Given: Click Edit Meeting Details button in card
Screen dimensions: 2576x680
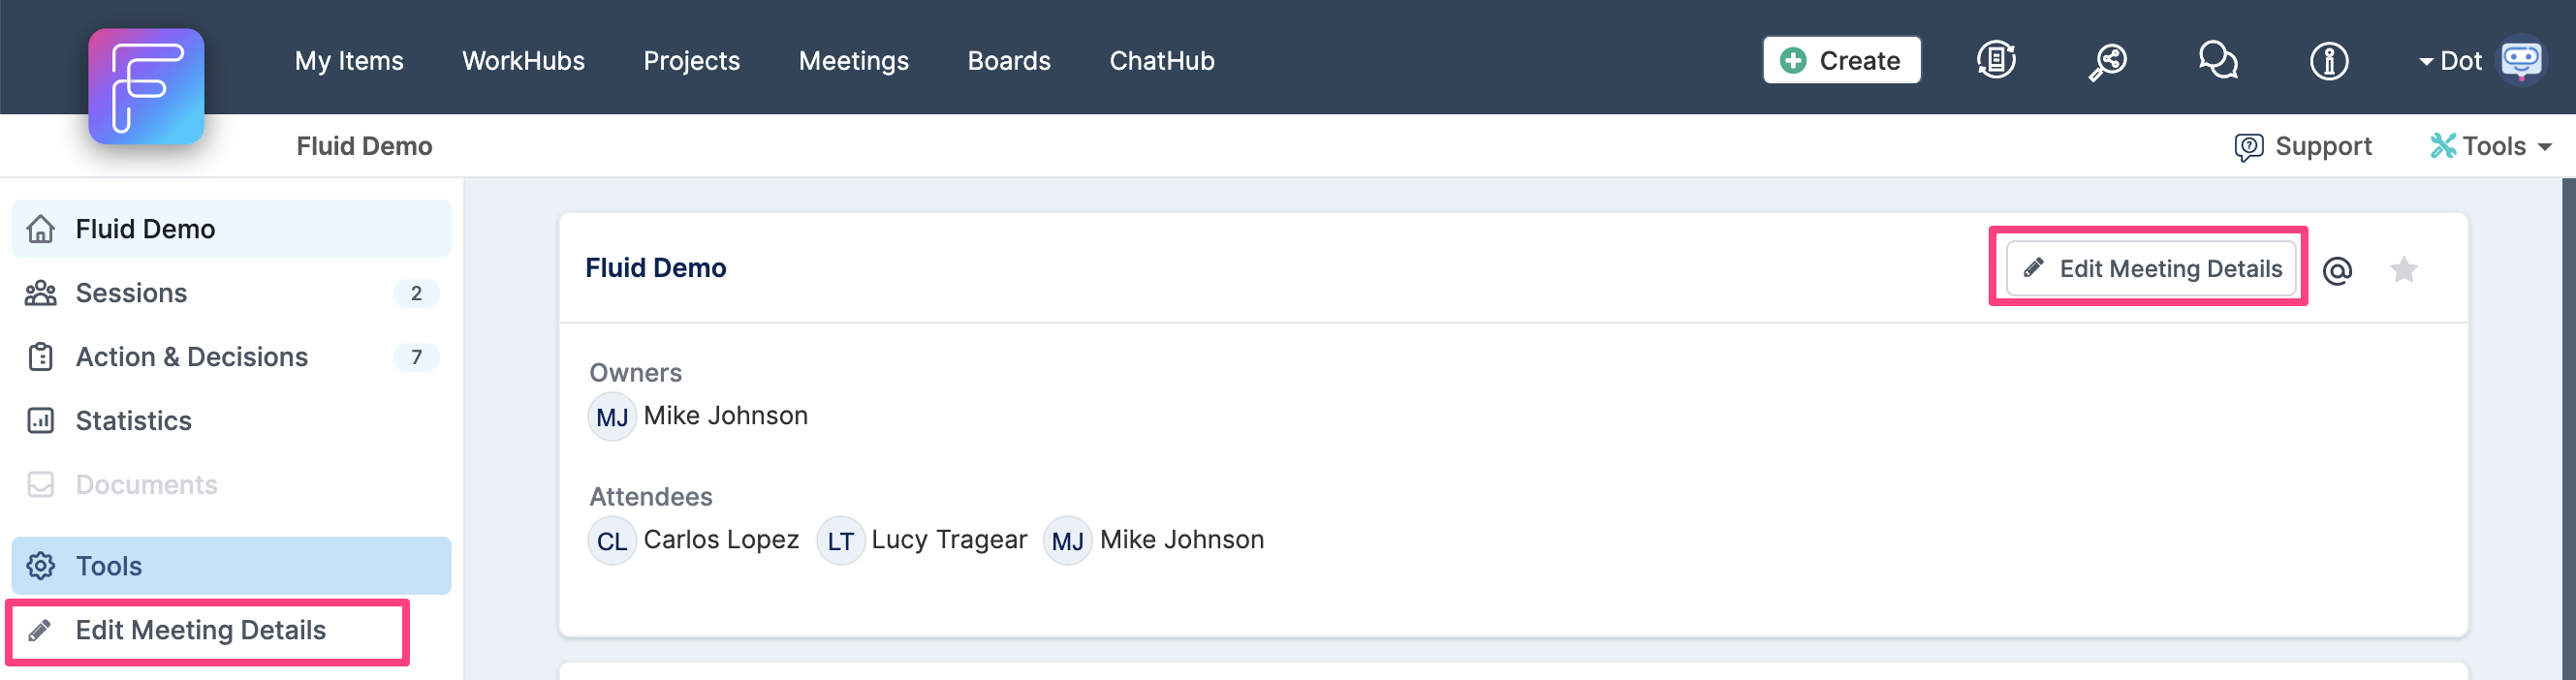Looking at the screenshot, I should (x=2151, y=268).
